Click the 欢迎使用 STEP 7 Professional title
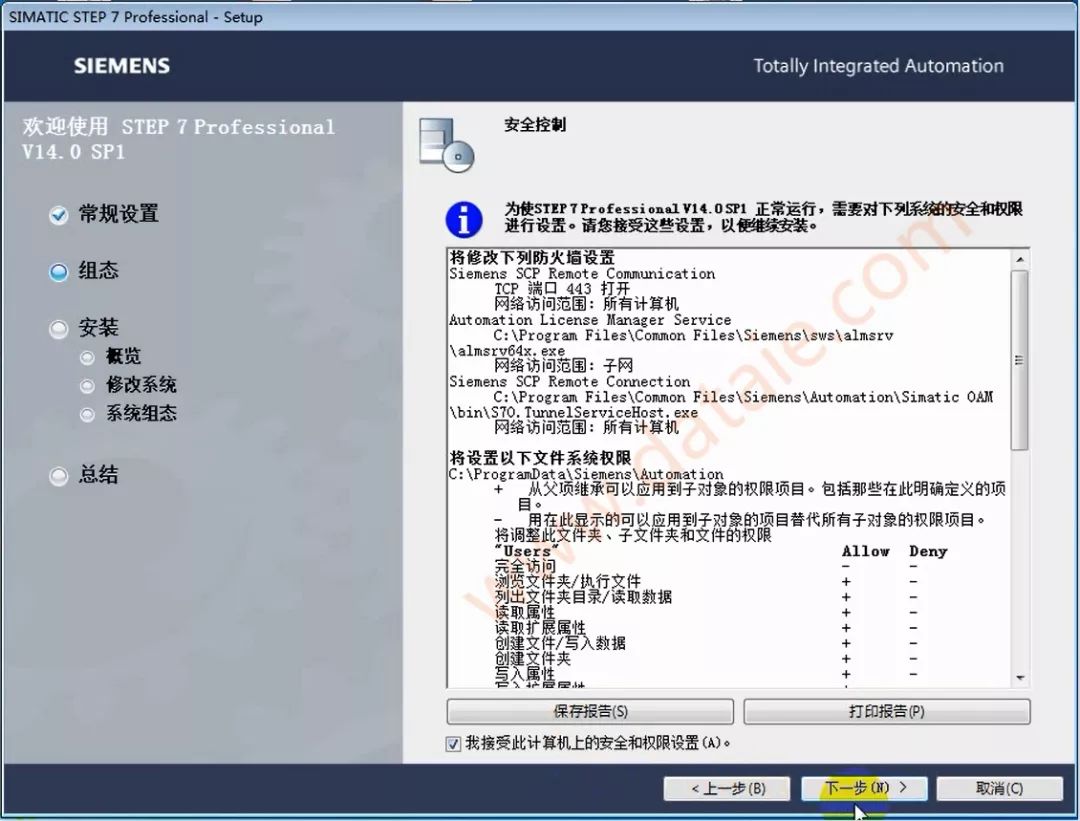The height and width of the screenshot is (821, 1080). (x=178, y=139)
